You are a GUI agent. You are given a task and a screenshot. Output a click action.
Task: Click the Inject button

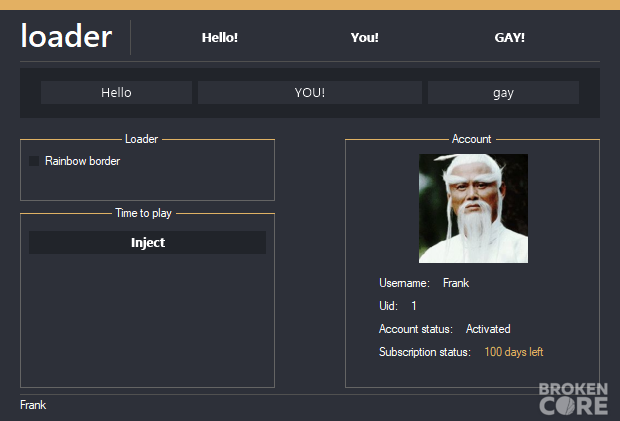147,242
